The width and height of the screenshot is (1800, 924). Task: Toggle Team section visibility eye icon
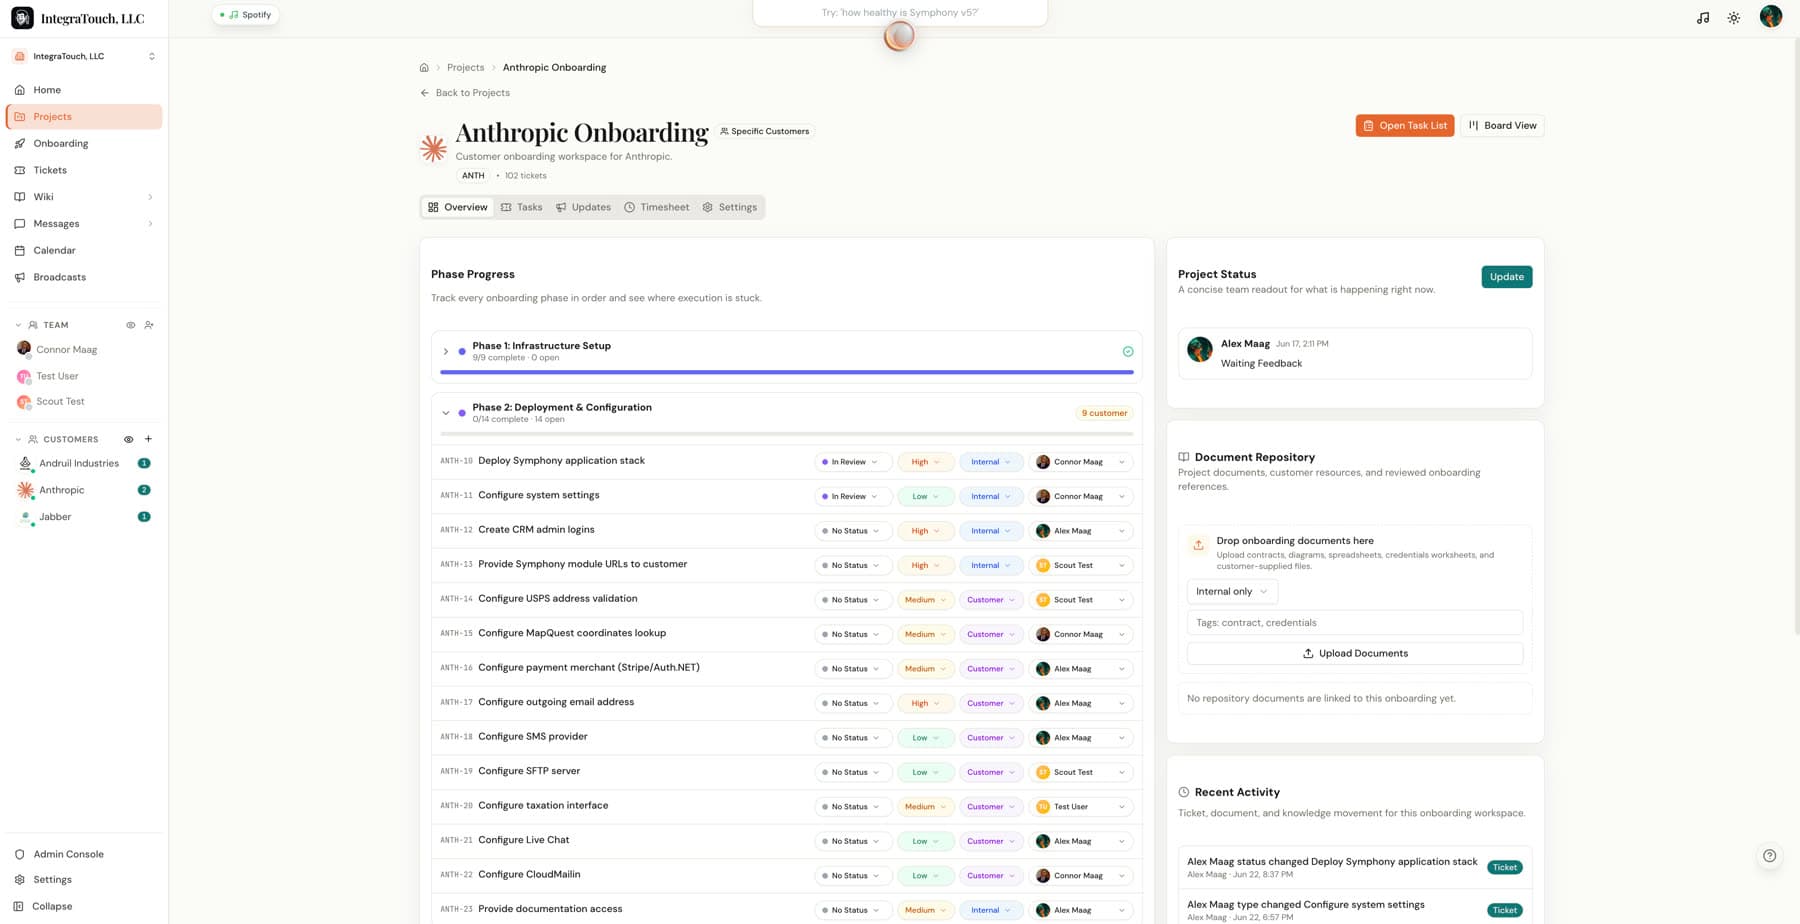point(130,325)
